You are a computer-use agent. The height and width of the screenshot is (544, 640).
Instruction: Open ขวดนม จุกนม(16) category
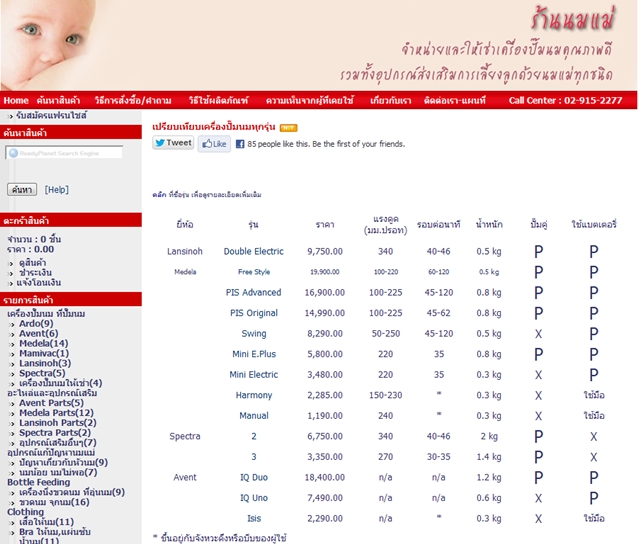point(54,502)
